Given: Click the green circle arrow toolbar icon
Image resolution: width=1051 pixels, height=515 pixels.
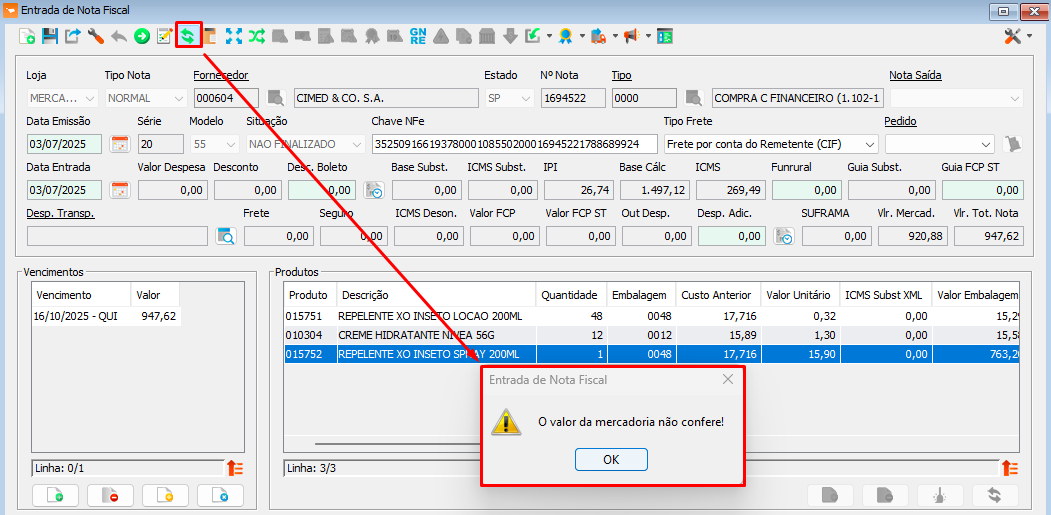Looking at the screenshot, I should pos(142,36).
